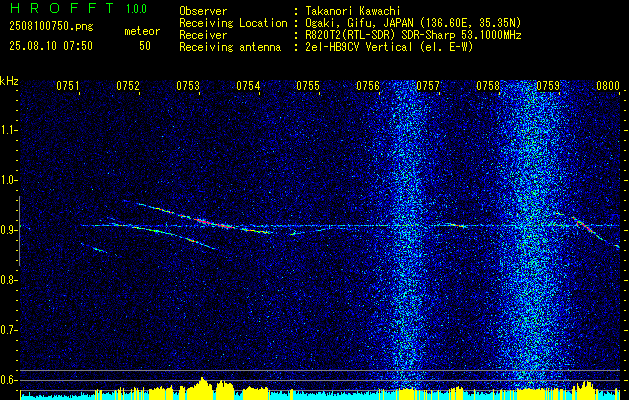Click the R820T2(RTL-SDR) receiver description
Image resolution: width=629 pixels, height=400 pixels.
click(413, 35)
